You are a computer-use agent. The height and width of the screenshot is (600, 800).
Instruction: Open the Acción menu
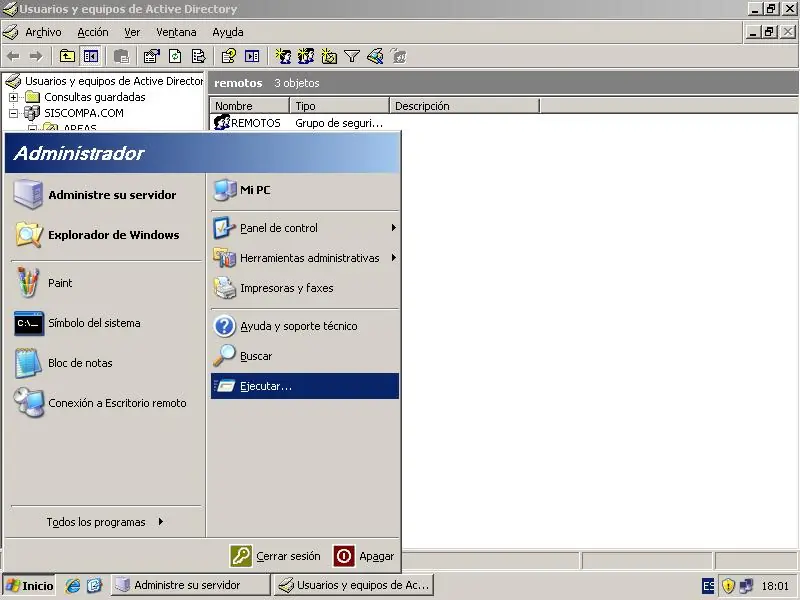point(93,32)
